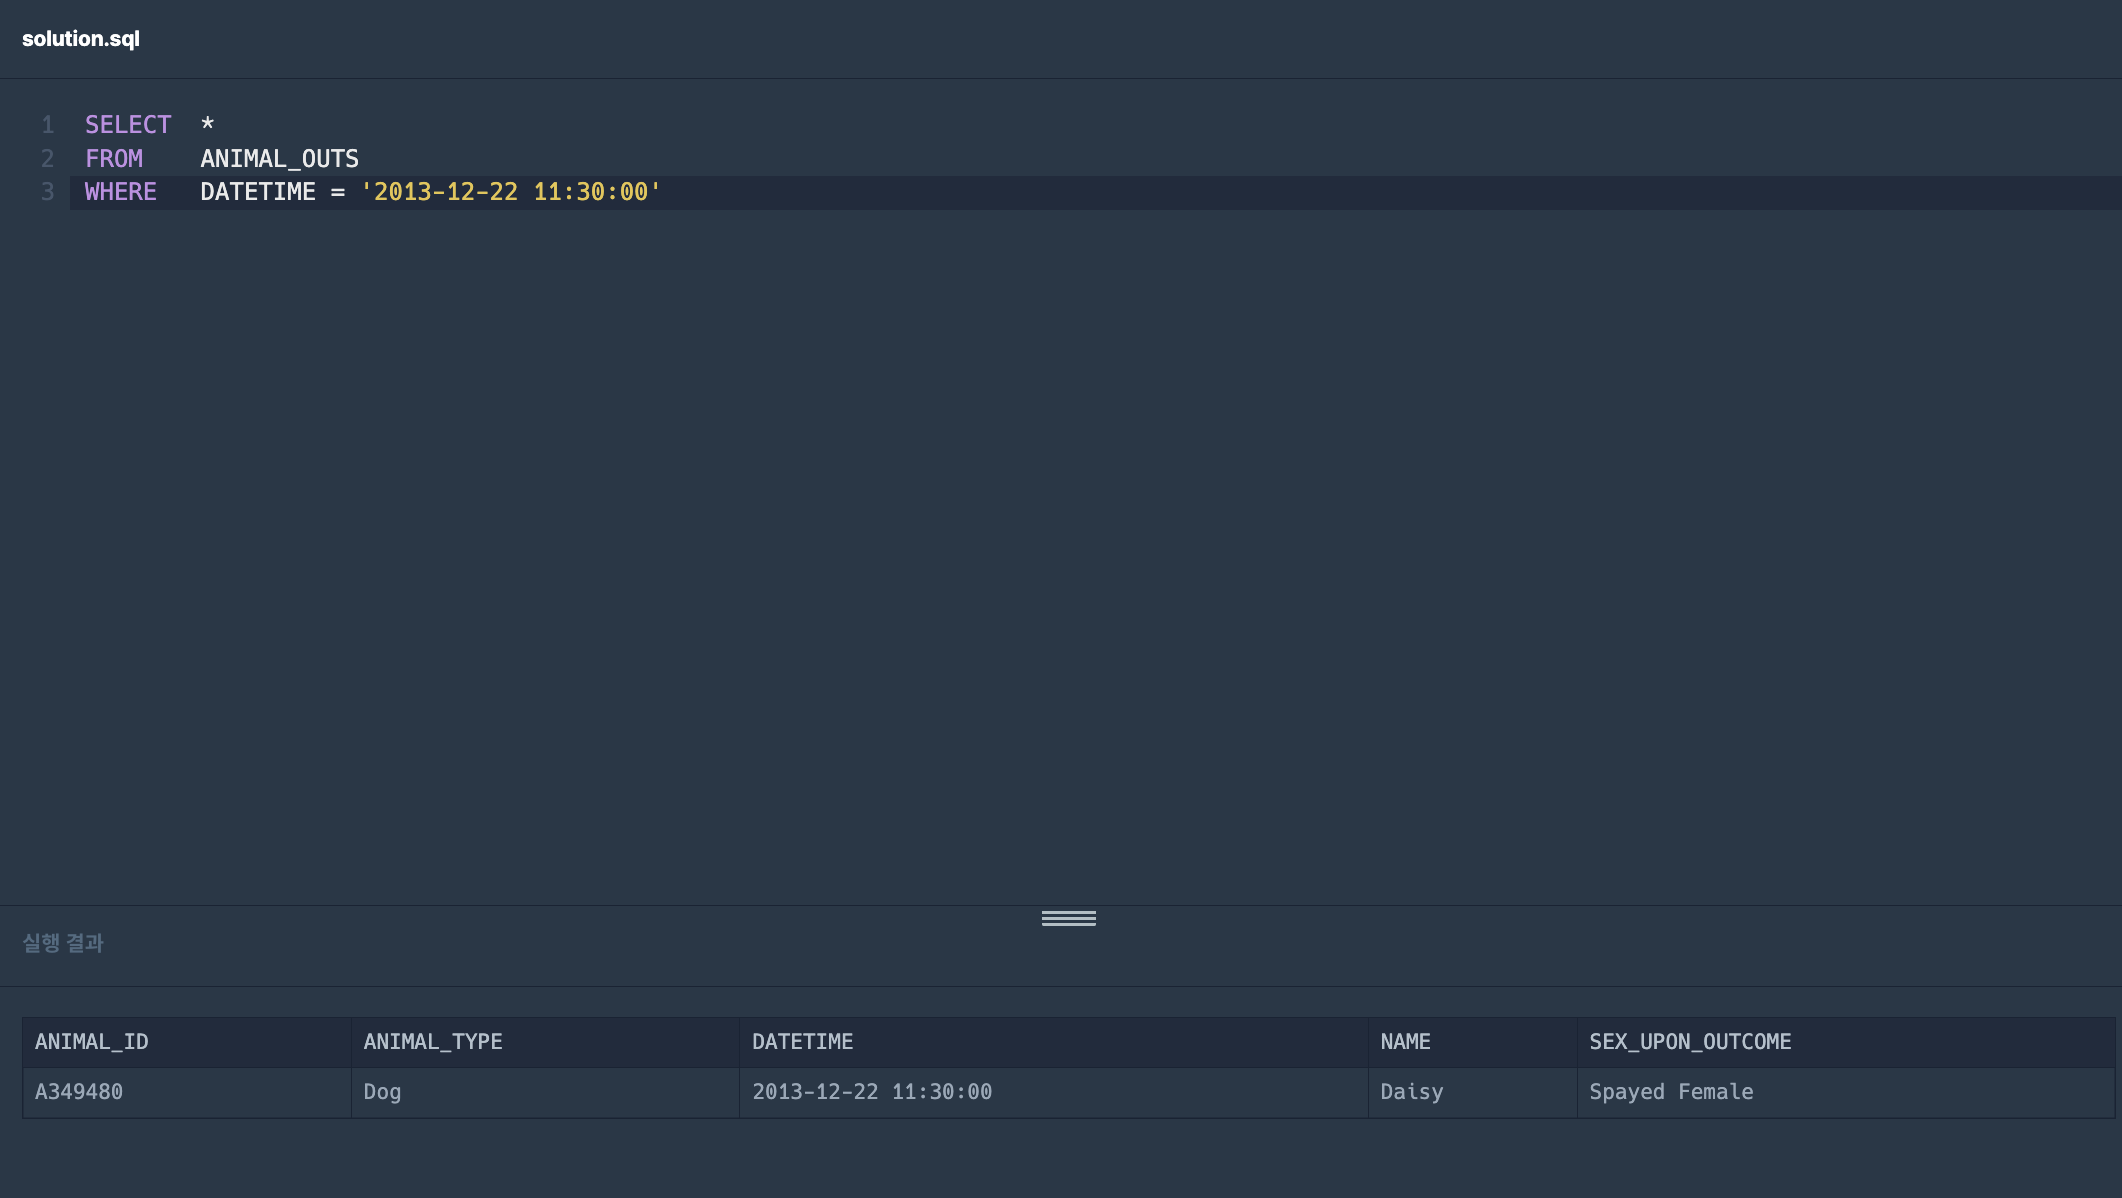The image size is (2122, 1198).
Task: Click the asterisk in the SELECT clause
Action: [x=207, y=125]
